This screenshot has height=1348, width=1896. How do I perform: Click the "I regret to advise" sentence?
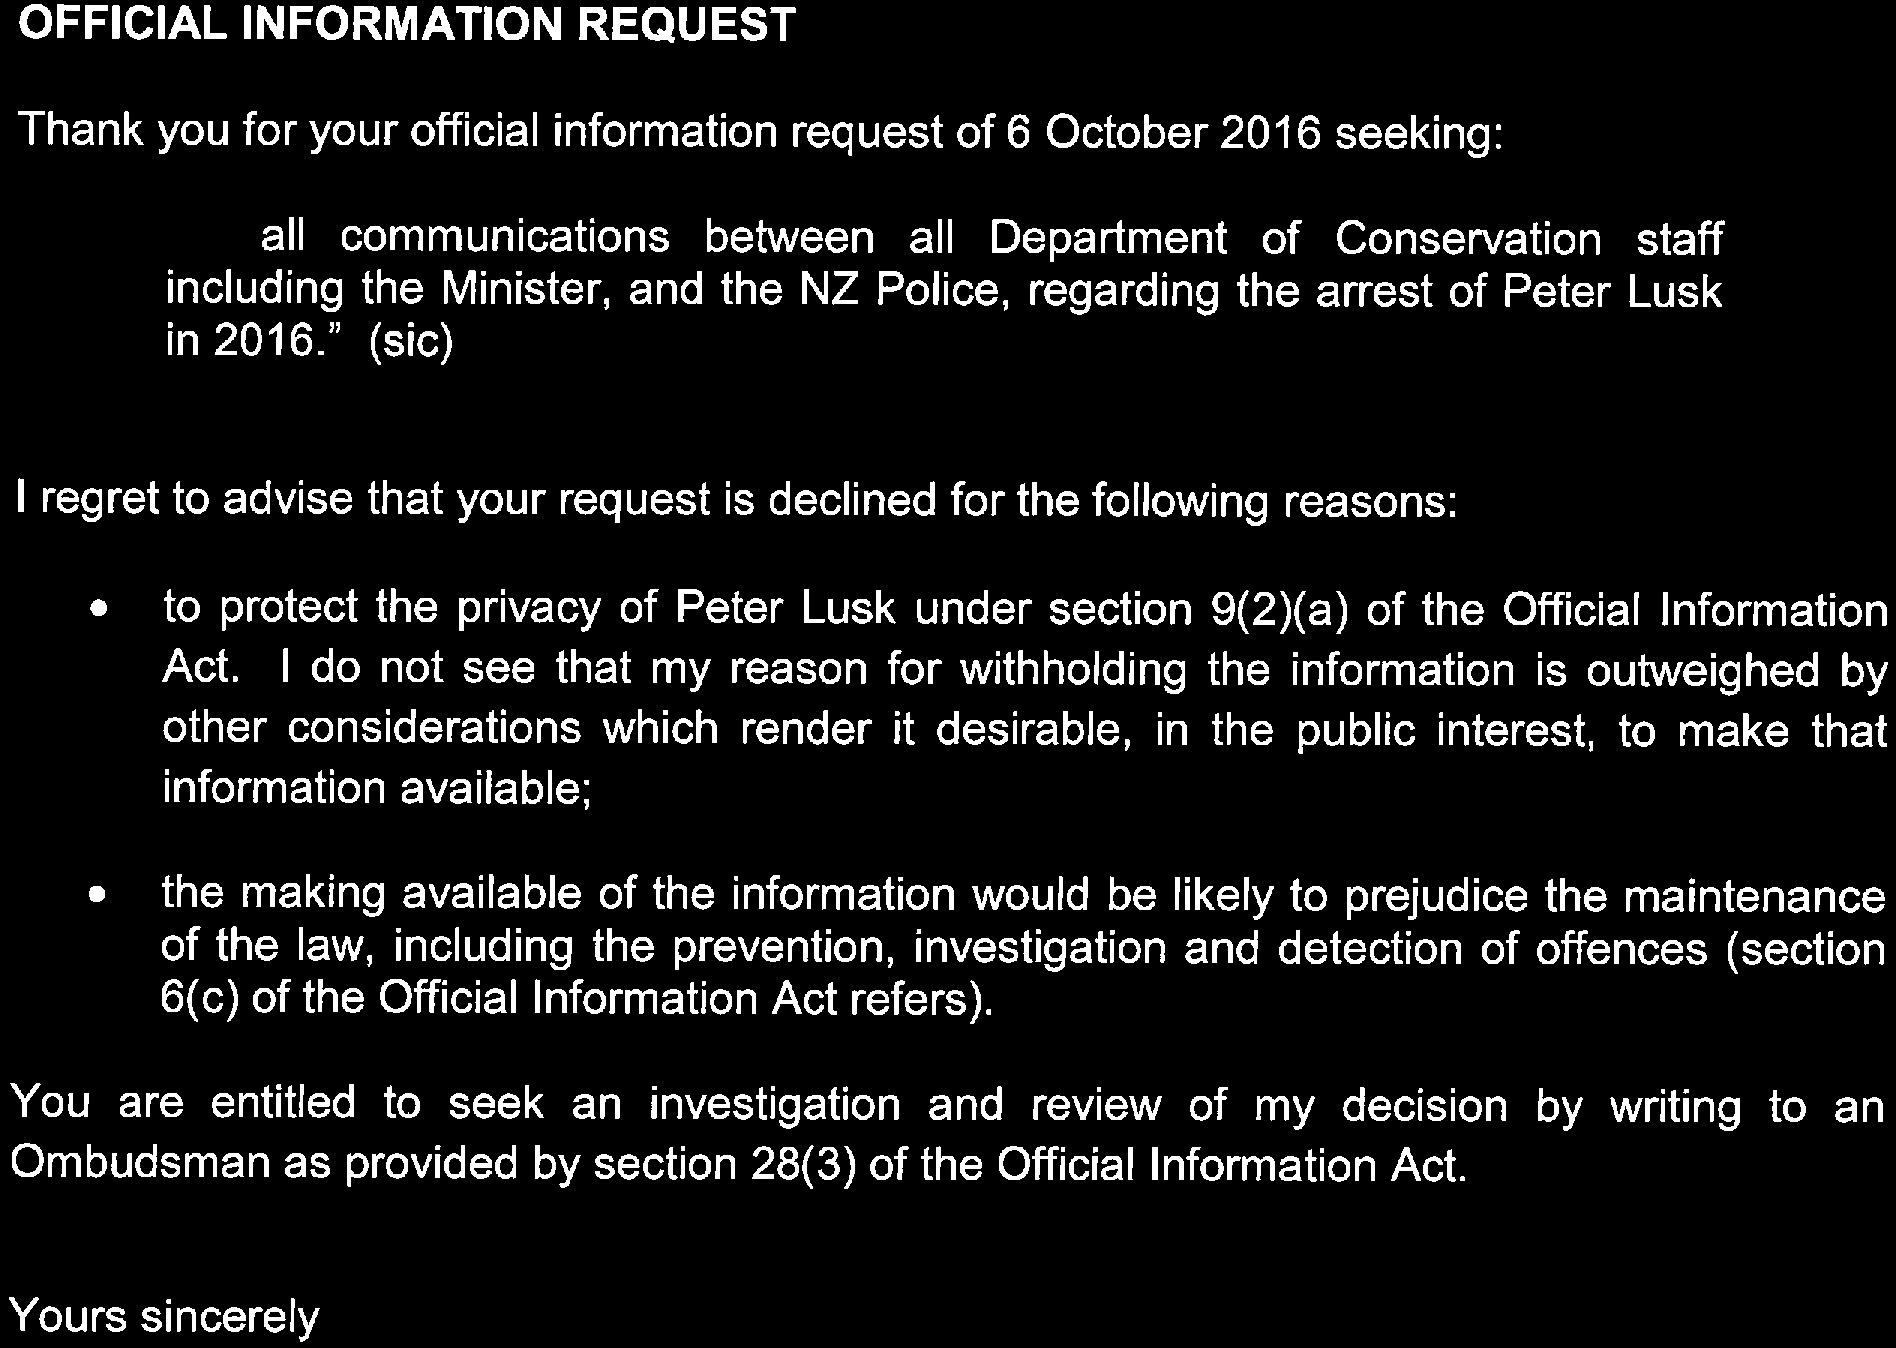coord(736,500)
